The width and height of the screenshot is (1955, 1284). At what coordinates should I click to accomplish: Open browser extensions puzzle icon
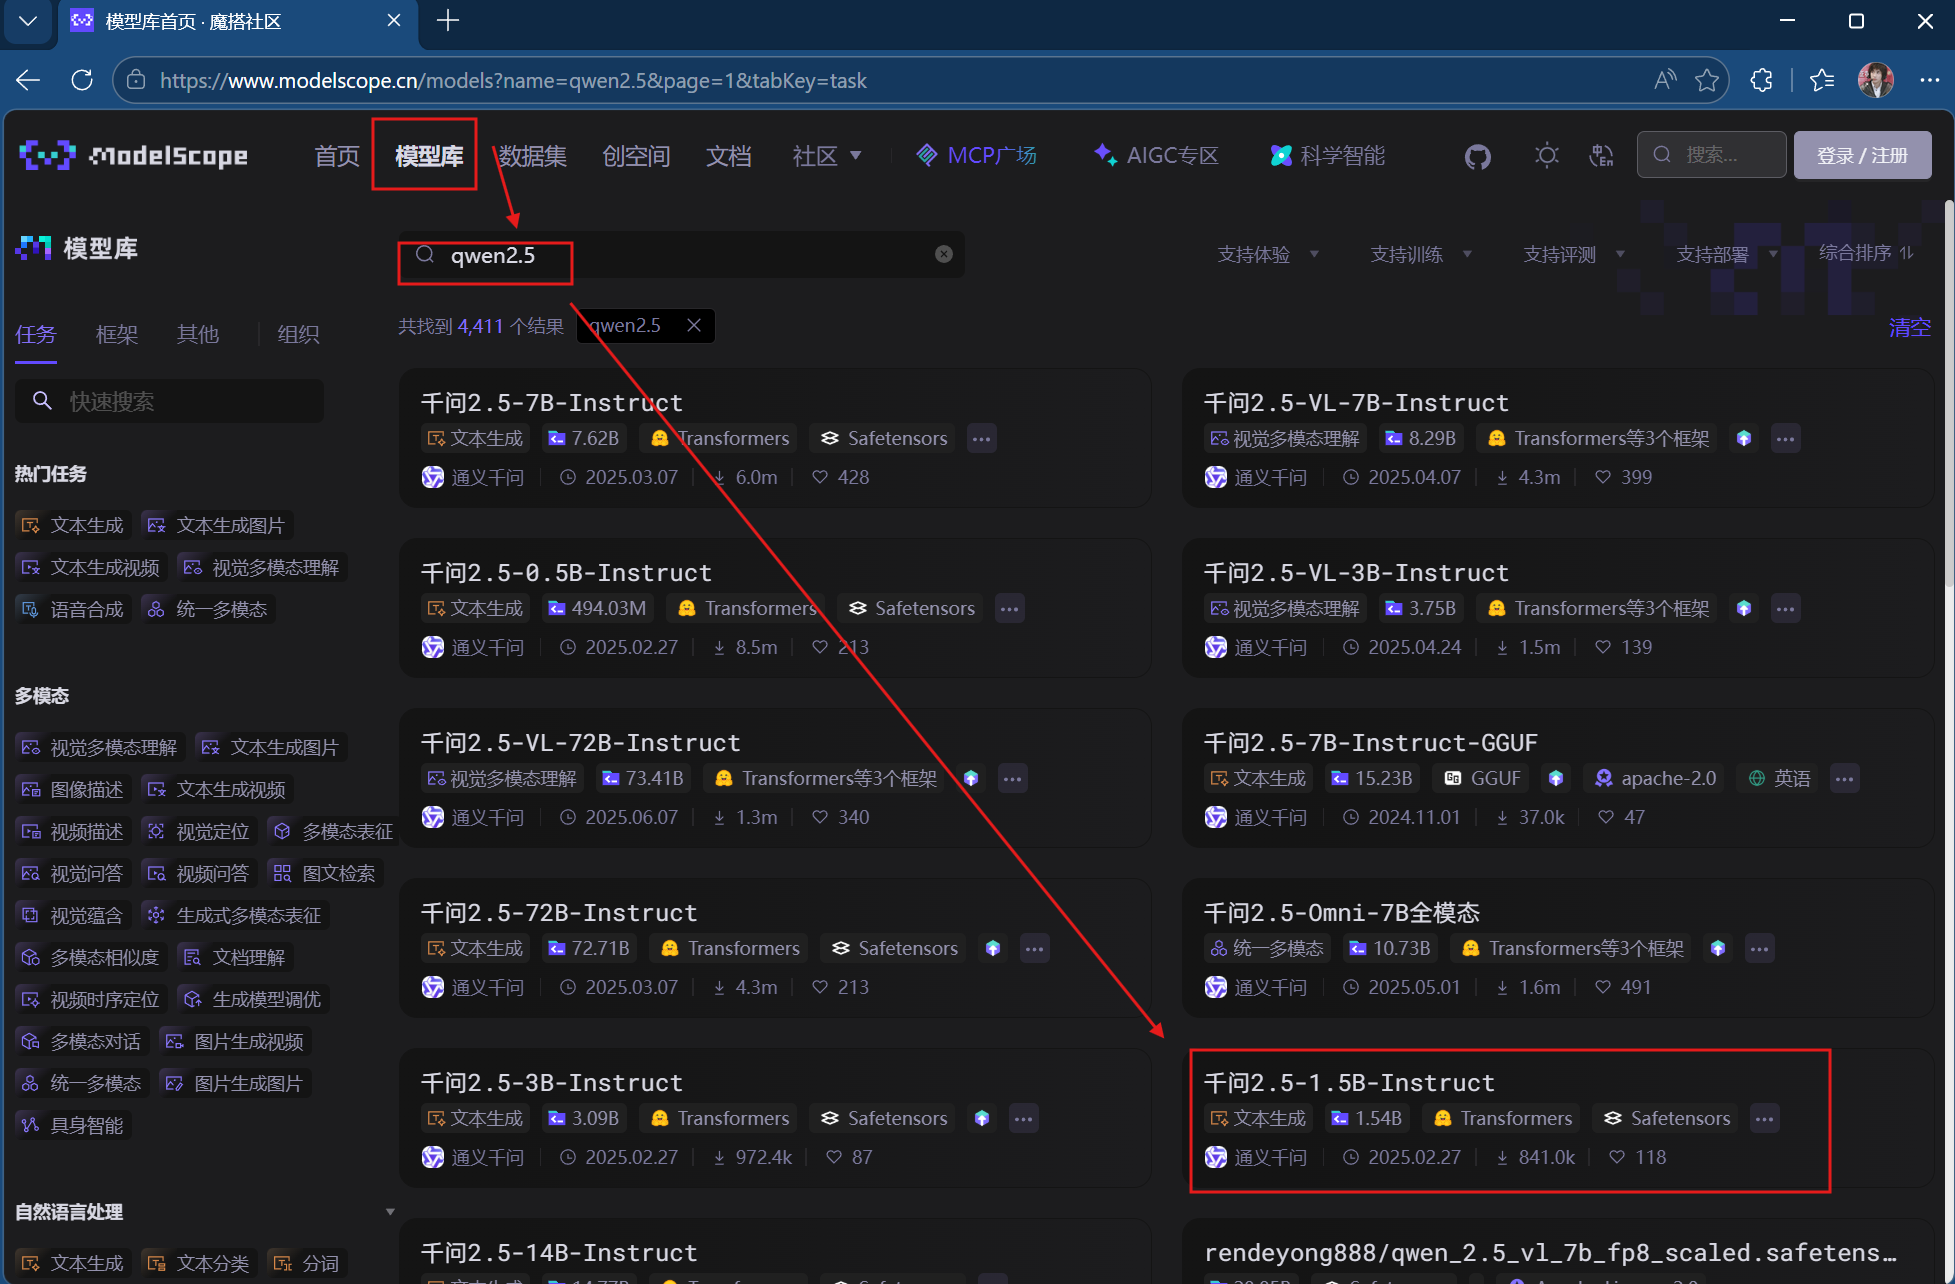[x=1761, y=80]
